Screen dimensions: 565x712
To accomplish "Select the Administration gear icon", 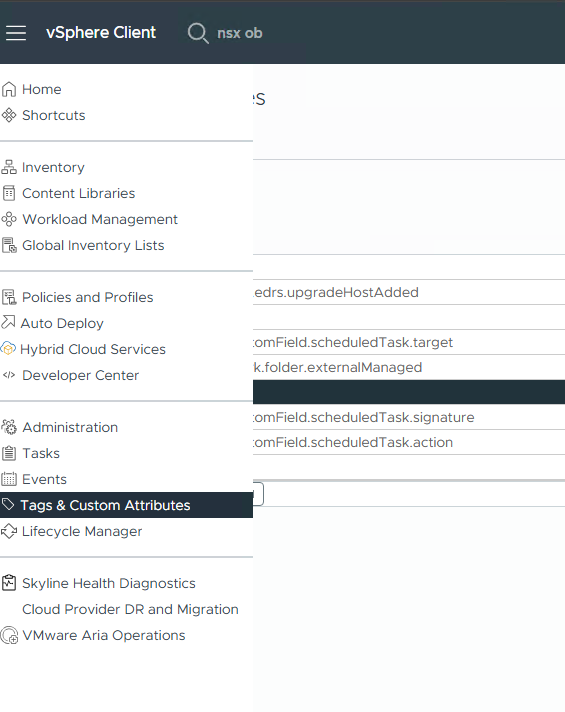I will coord(9,427).
